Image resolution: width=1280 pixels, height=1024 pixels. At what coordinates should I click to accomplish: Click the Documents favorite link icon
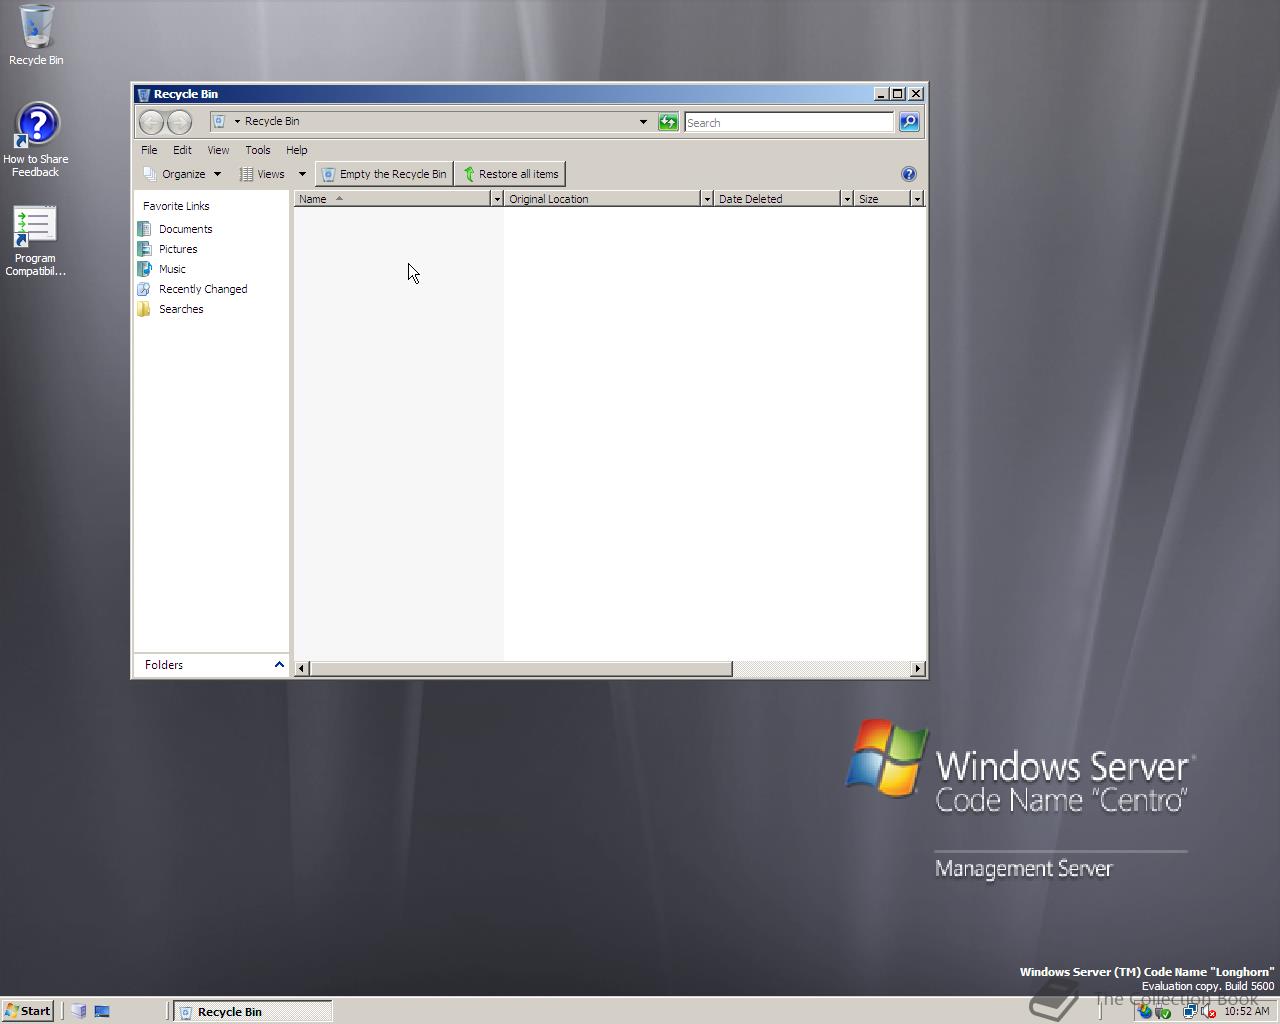144,229
